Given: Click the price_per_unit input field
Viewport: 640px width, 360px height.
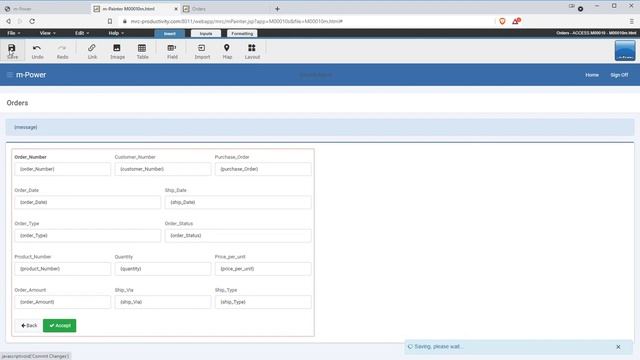Looking at the screenshot, I should click(263, 269).
